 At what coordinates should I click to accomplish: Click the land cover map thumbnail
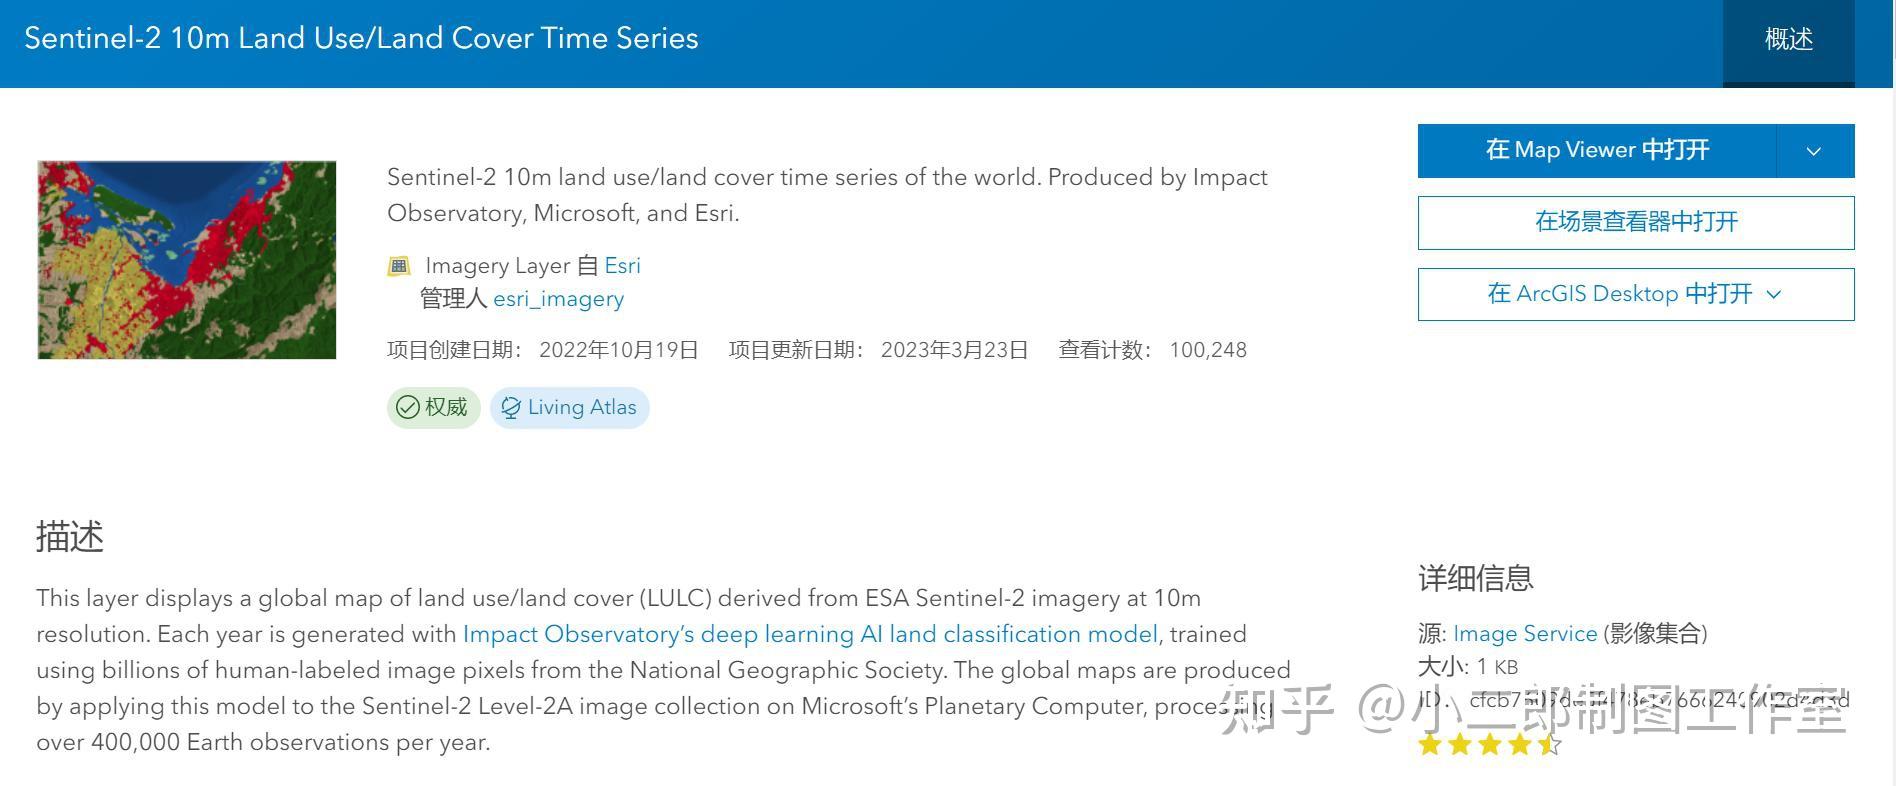point(187,260)
